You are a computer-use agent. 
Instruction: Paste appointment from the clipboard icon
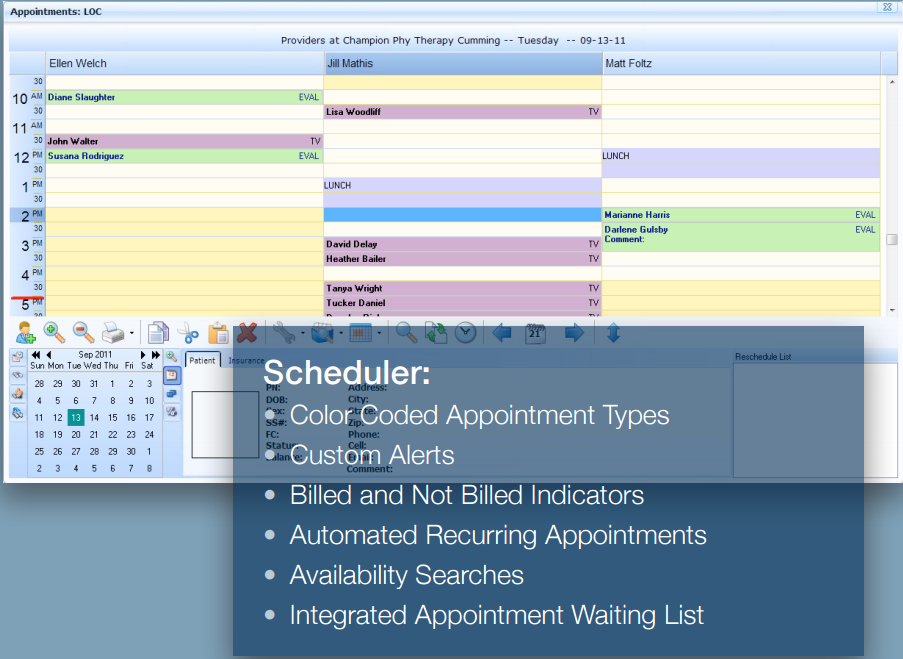click(218, 333)
